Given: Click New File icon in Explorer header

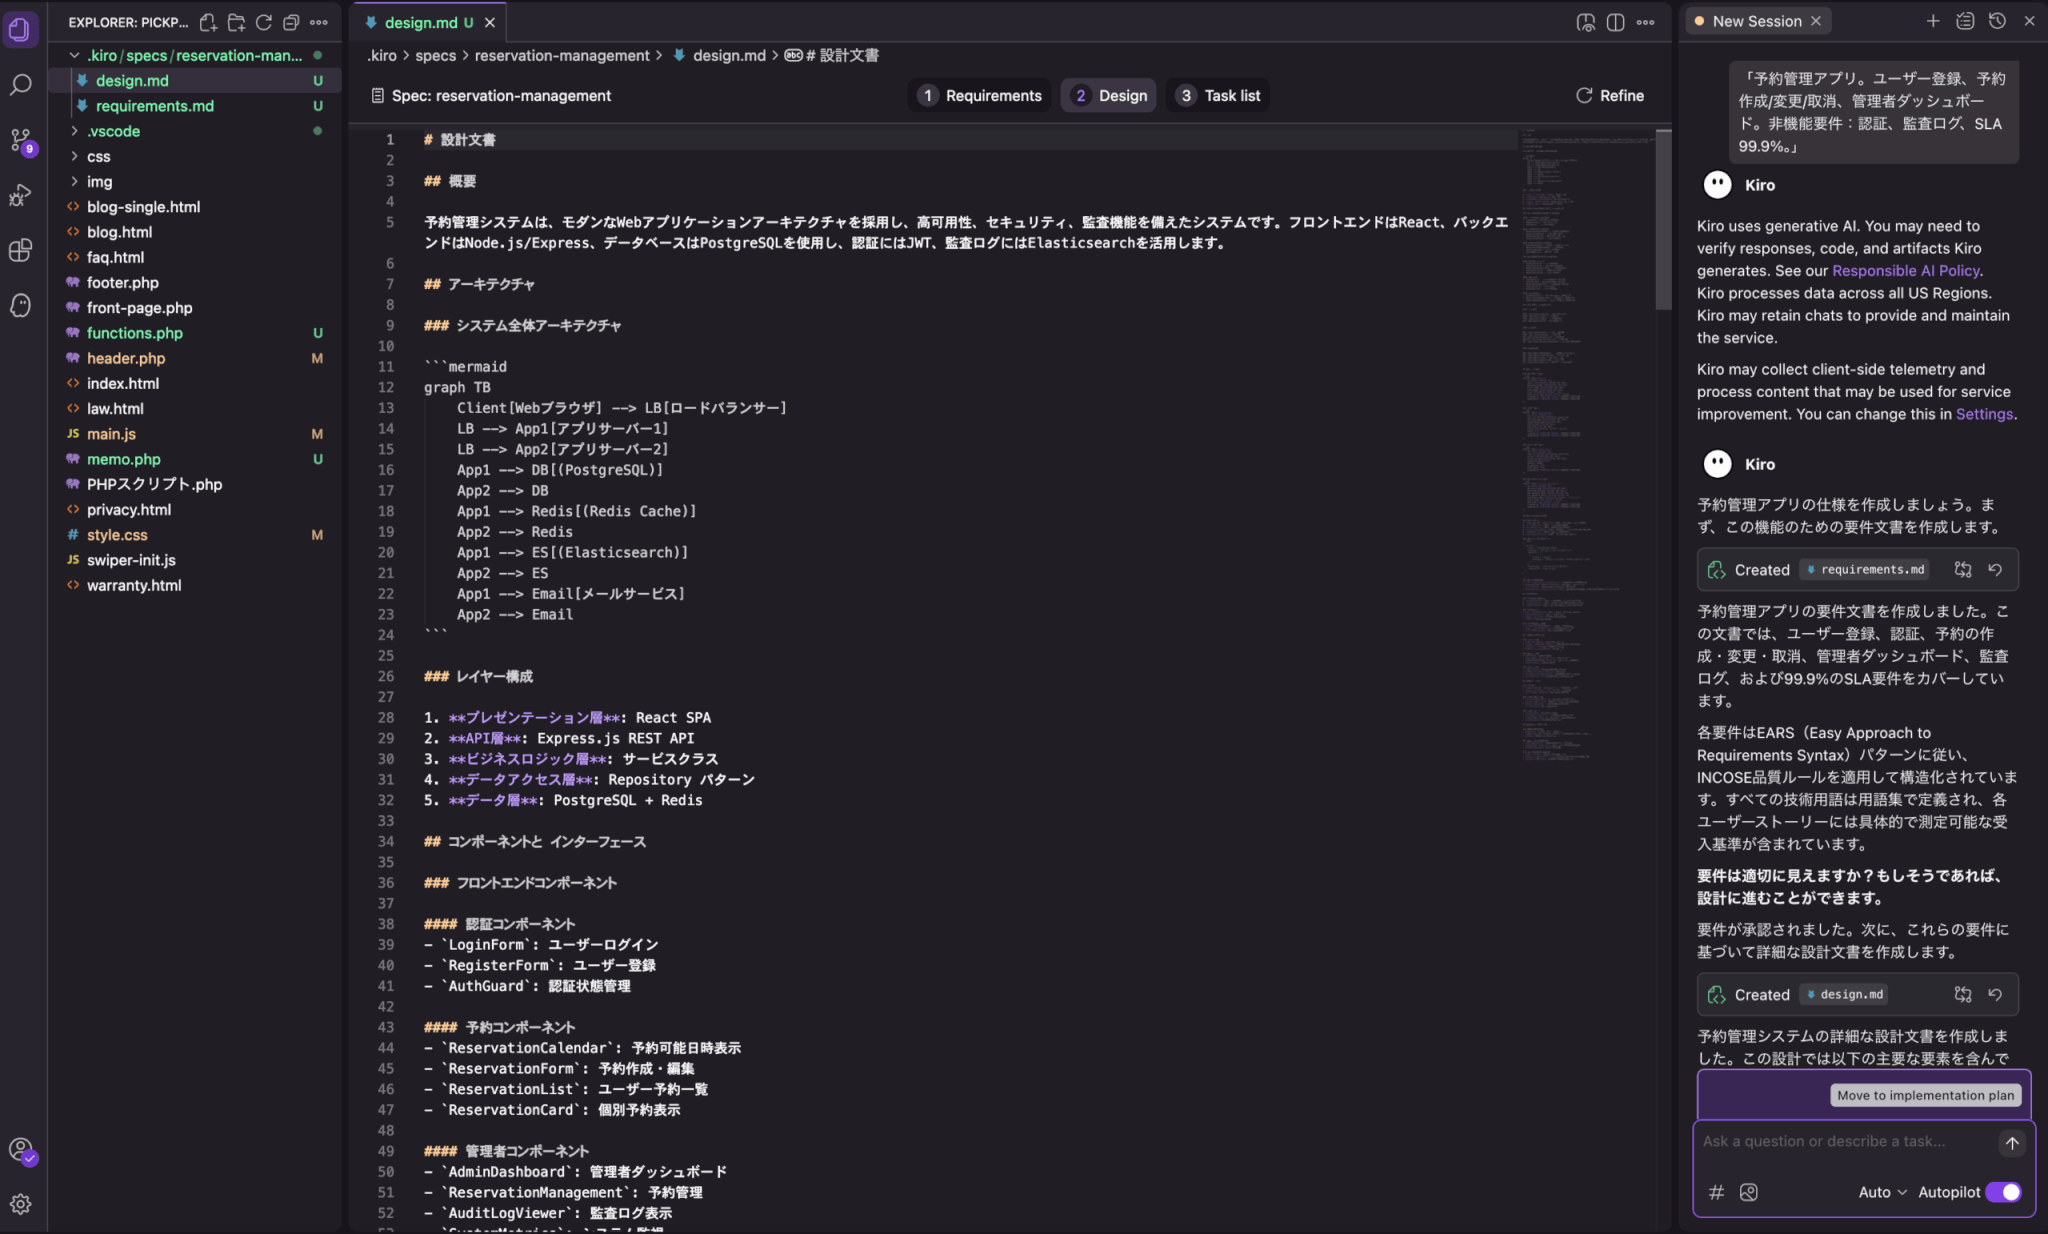Looking at the screenshot, I should click(208, 22).
